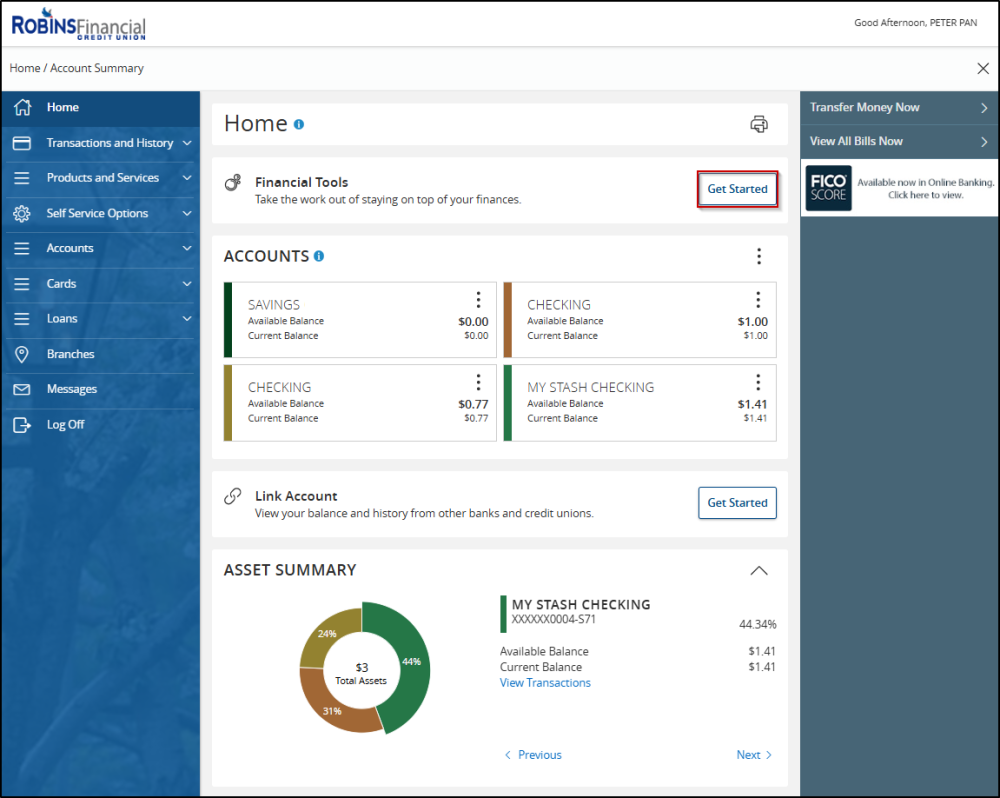
Task: Click Get Started for Financial Tools
Action: pyautogui.click(x=737, y=188)
